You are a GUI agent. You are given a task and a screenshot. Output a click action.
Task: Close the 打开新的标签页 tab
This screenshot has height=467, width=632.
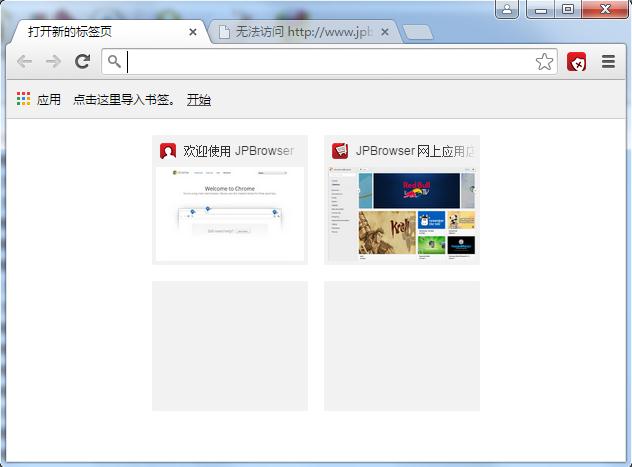click(x=193, y=32)
